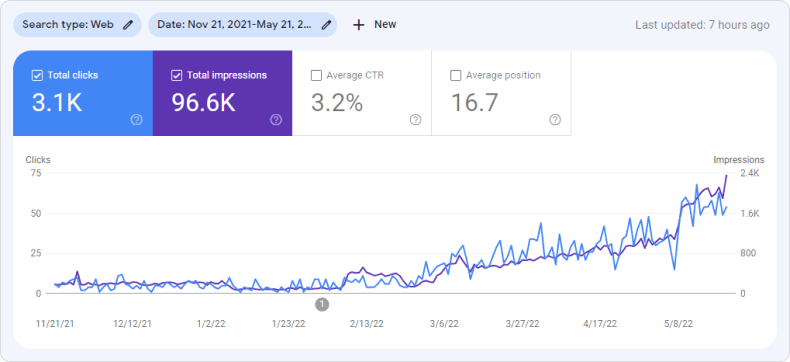The image size is (790, 362).
Task: Add a New filter
Action: pyautogui.click(x=374, y=25)
